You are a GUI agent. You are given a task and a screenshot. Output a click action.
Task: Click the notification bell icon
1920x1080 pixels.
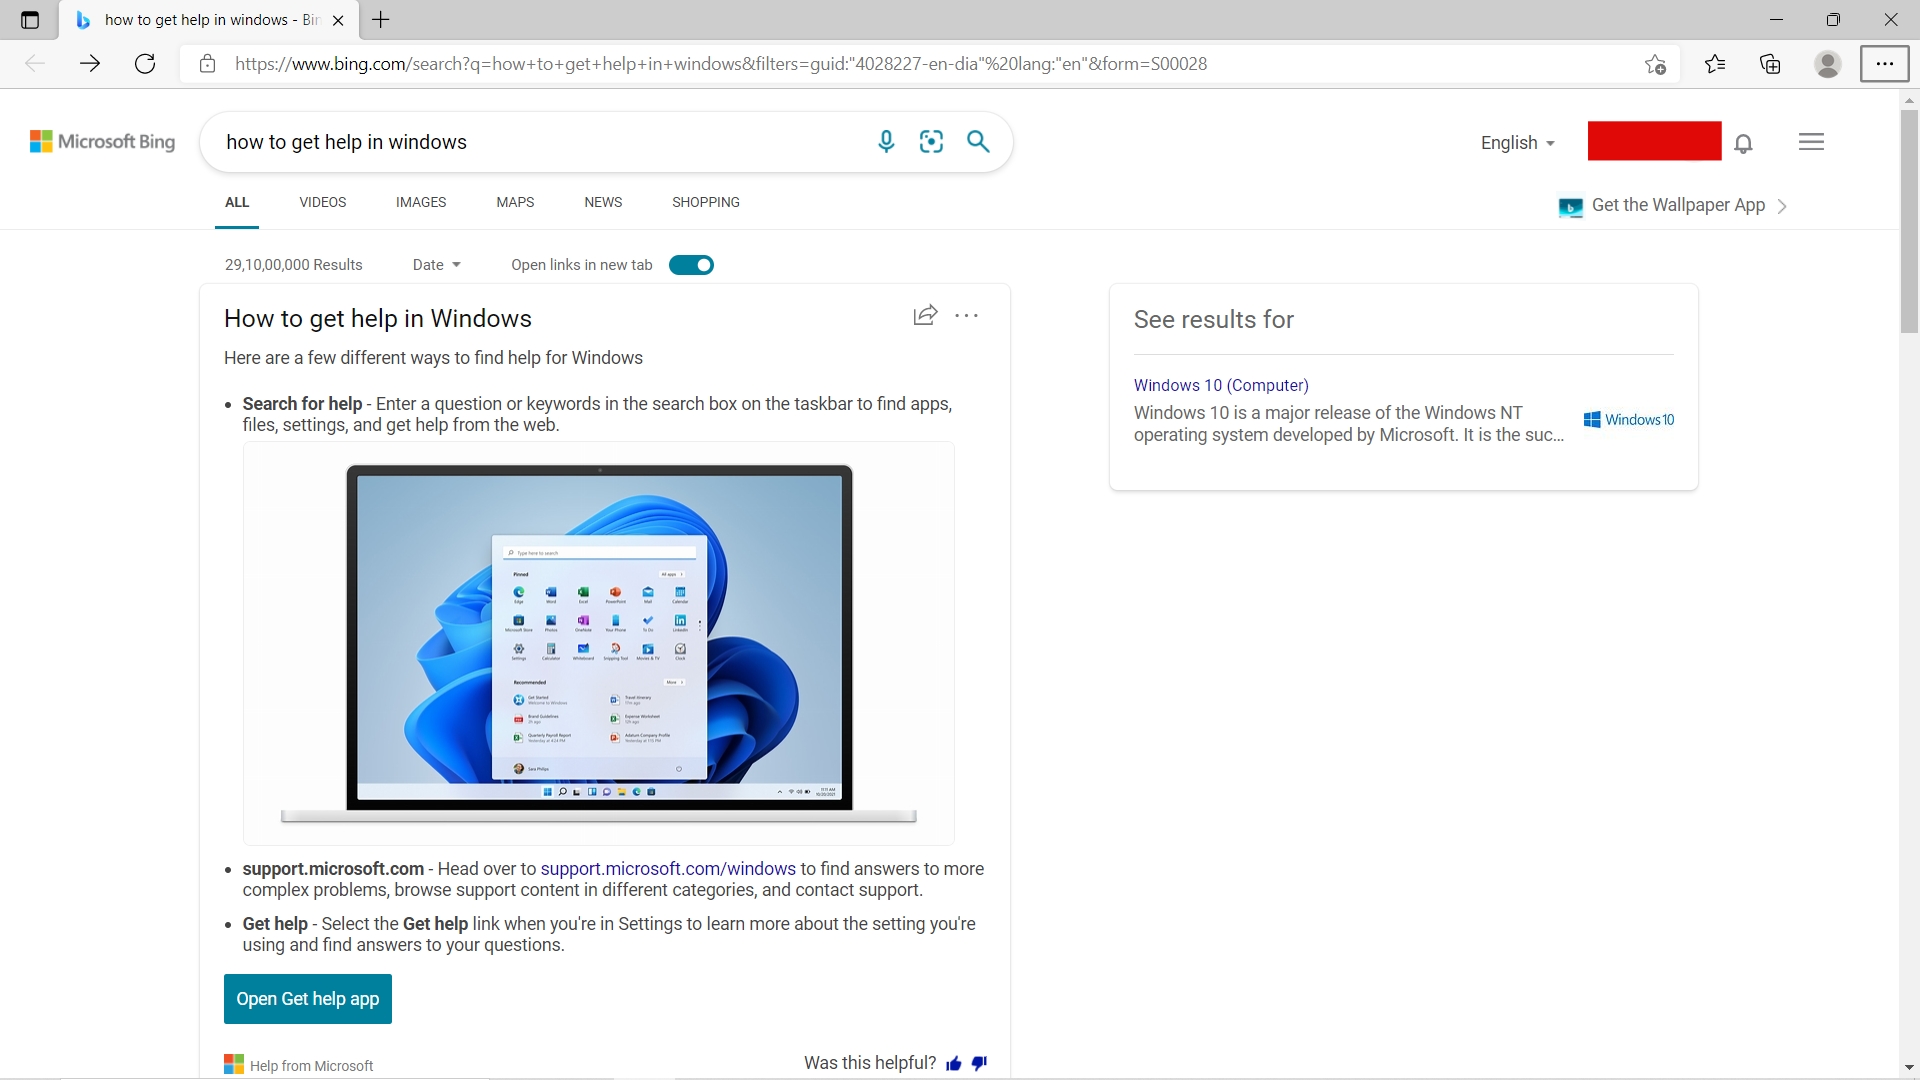point(1745,142)
